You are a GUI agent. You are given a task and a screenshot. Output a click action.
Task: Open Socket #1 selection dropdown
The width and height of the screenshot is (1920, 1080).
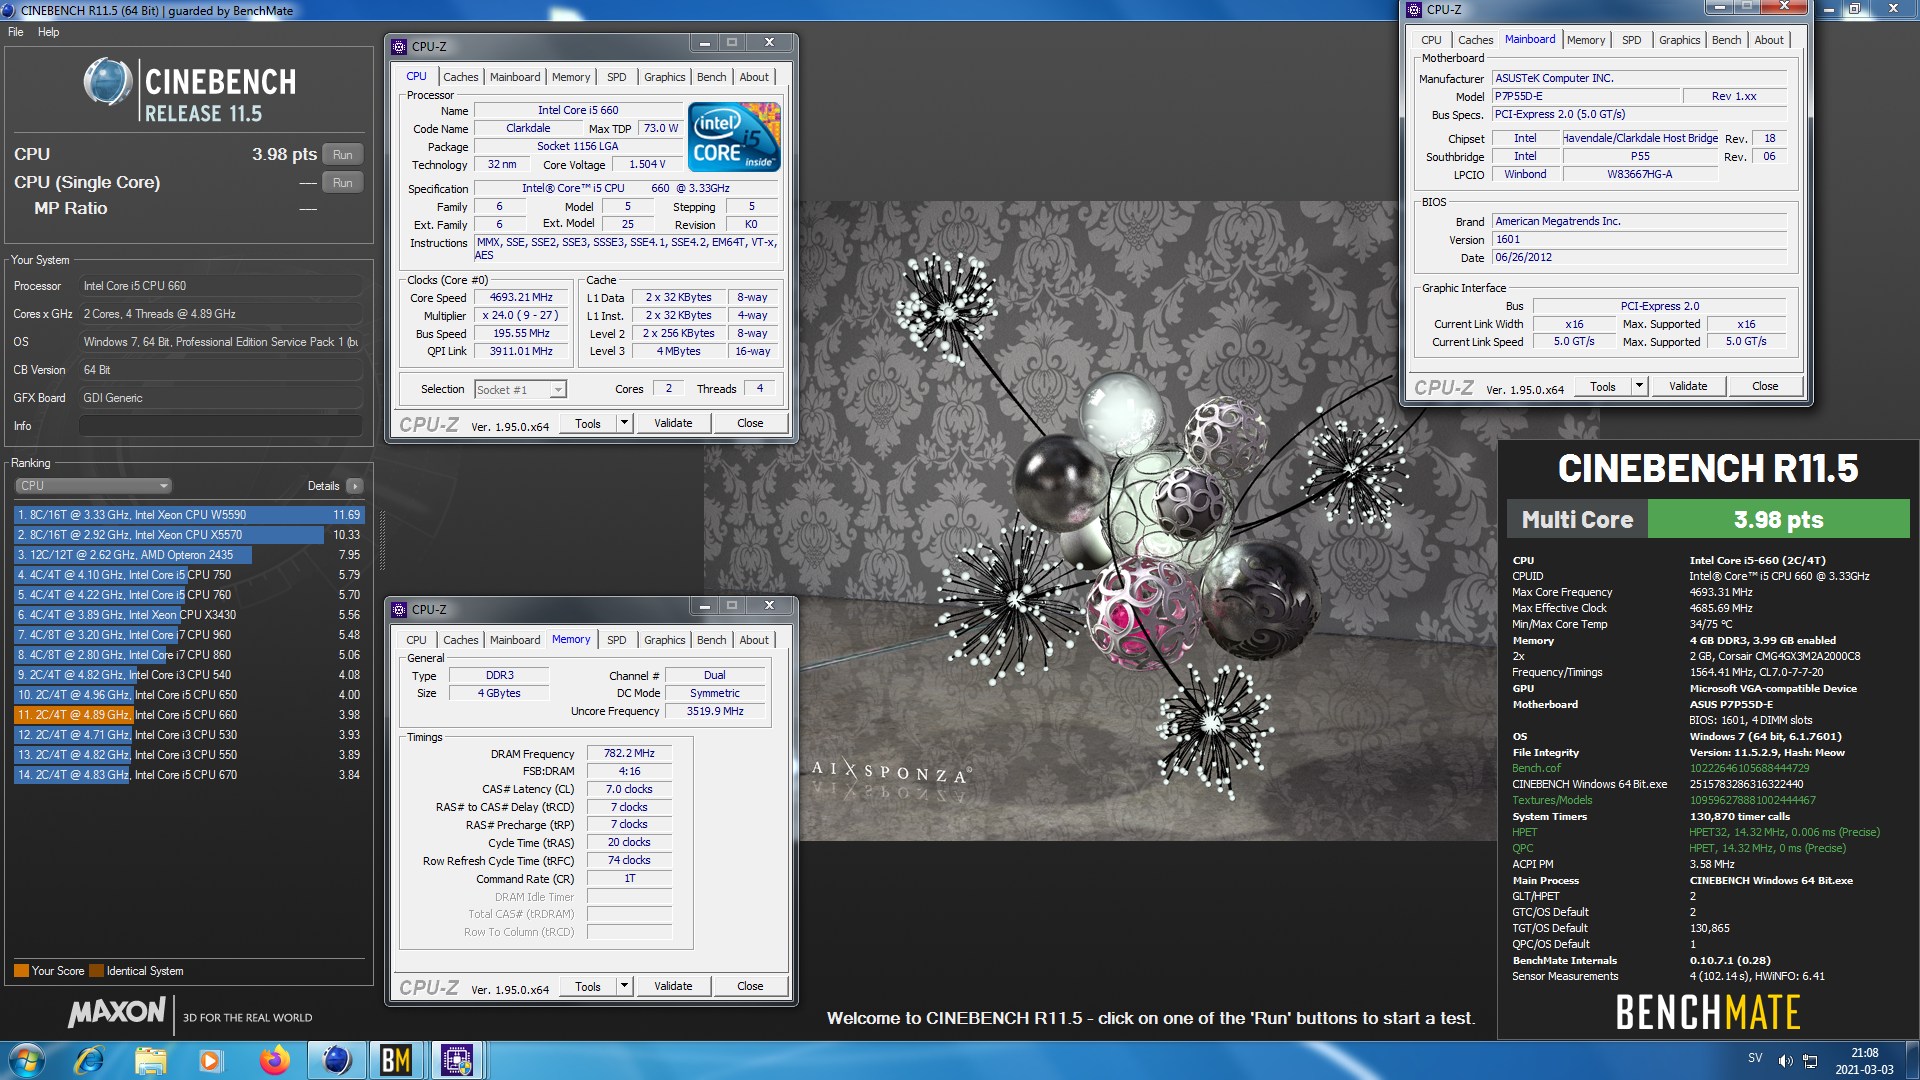(x=520, y=390)
